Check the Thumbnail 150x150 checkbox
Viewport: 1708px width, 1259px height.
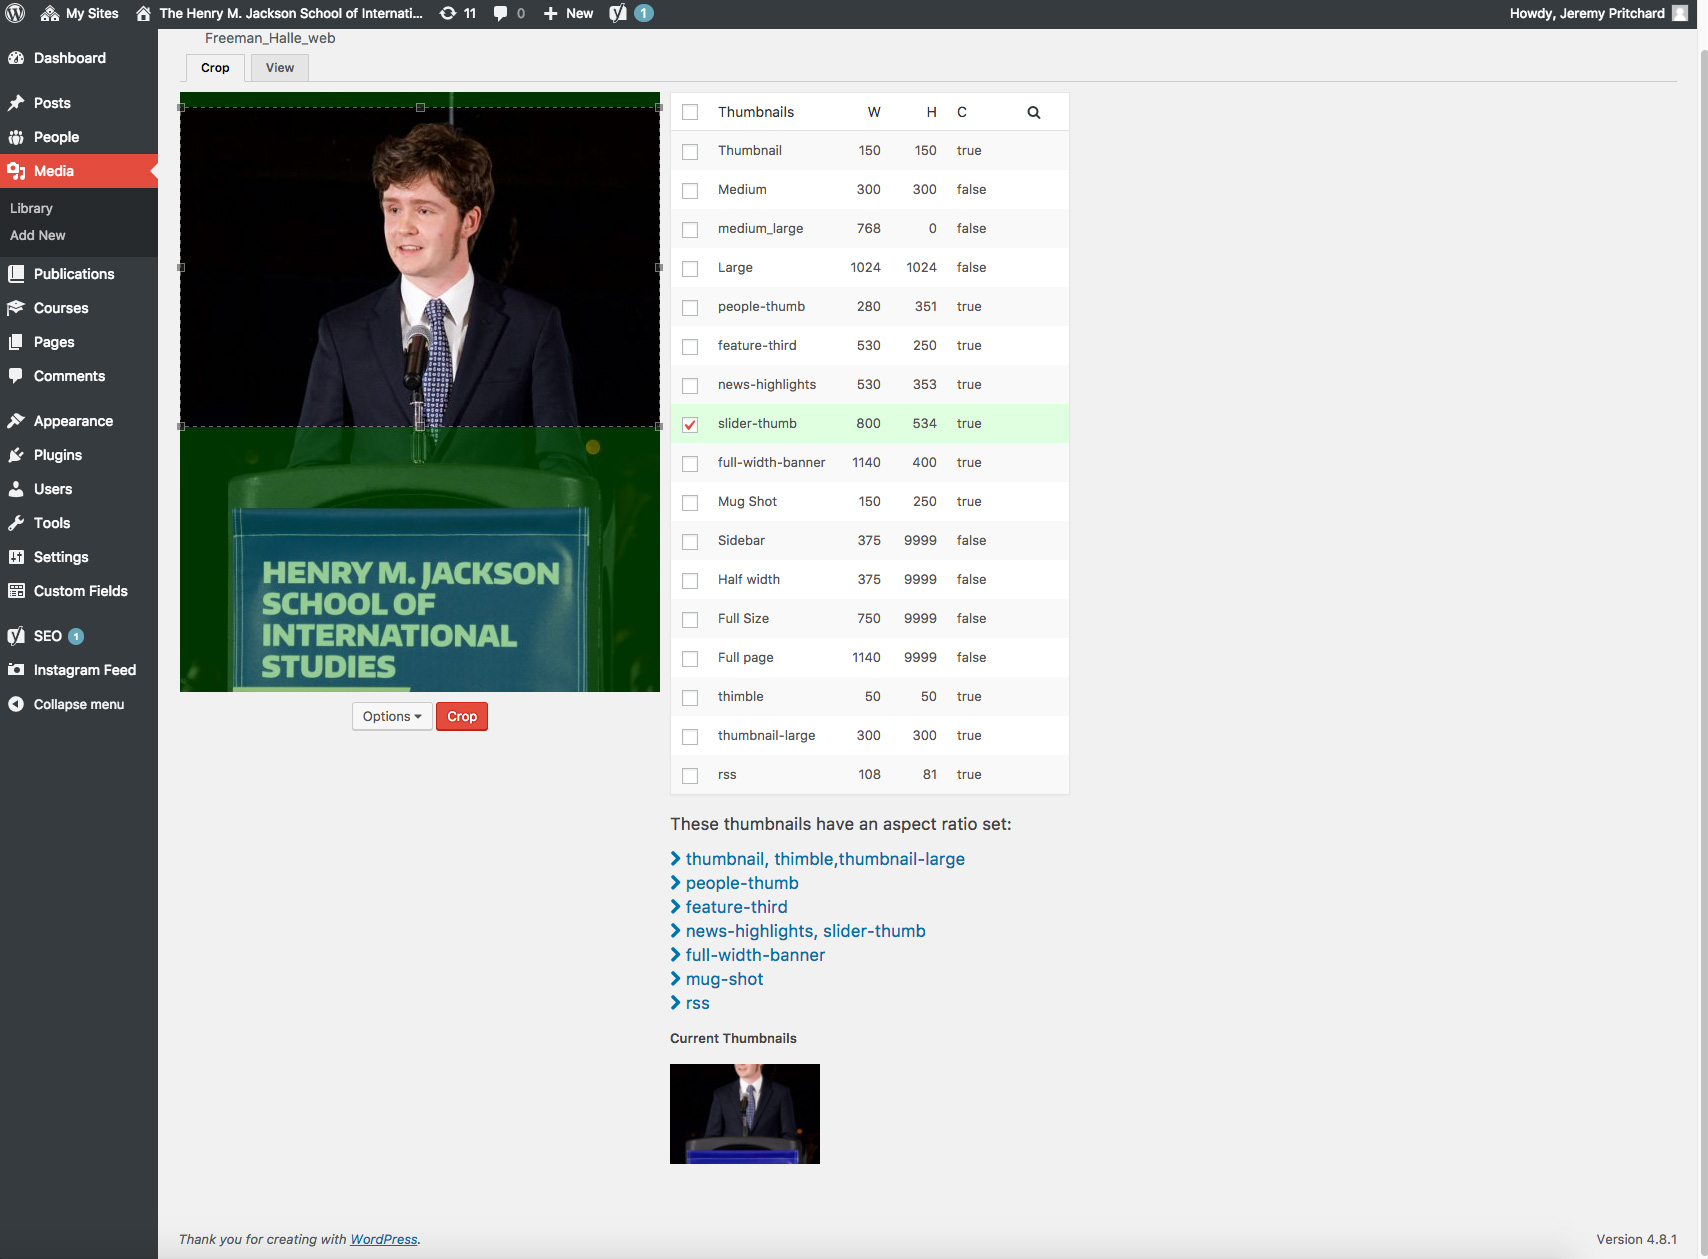pos(690,152)
